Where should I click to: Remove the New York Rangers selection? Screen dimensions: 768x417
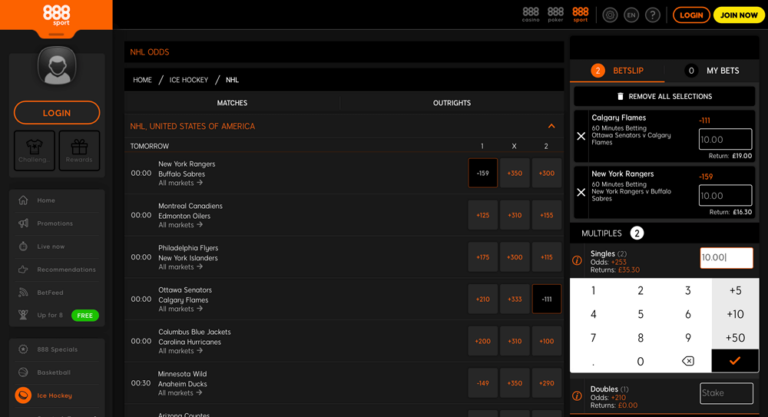coord(581,193)
